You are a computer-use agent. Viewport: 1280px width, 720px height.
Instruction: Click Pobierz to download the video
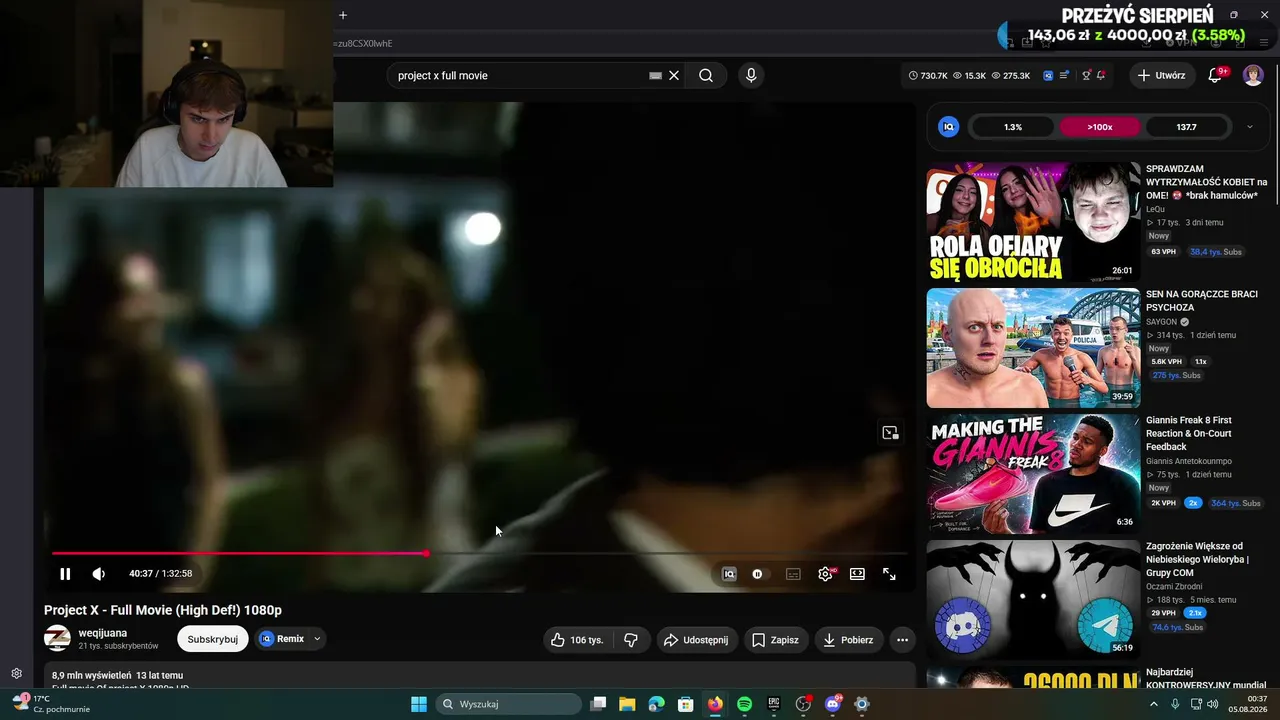click(x=849, y=640)
